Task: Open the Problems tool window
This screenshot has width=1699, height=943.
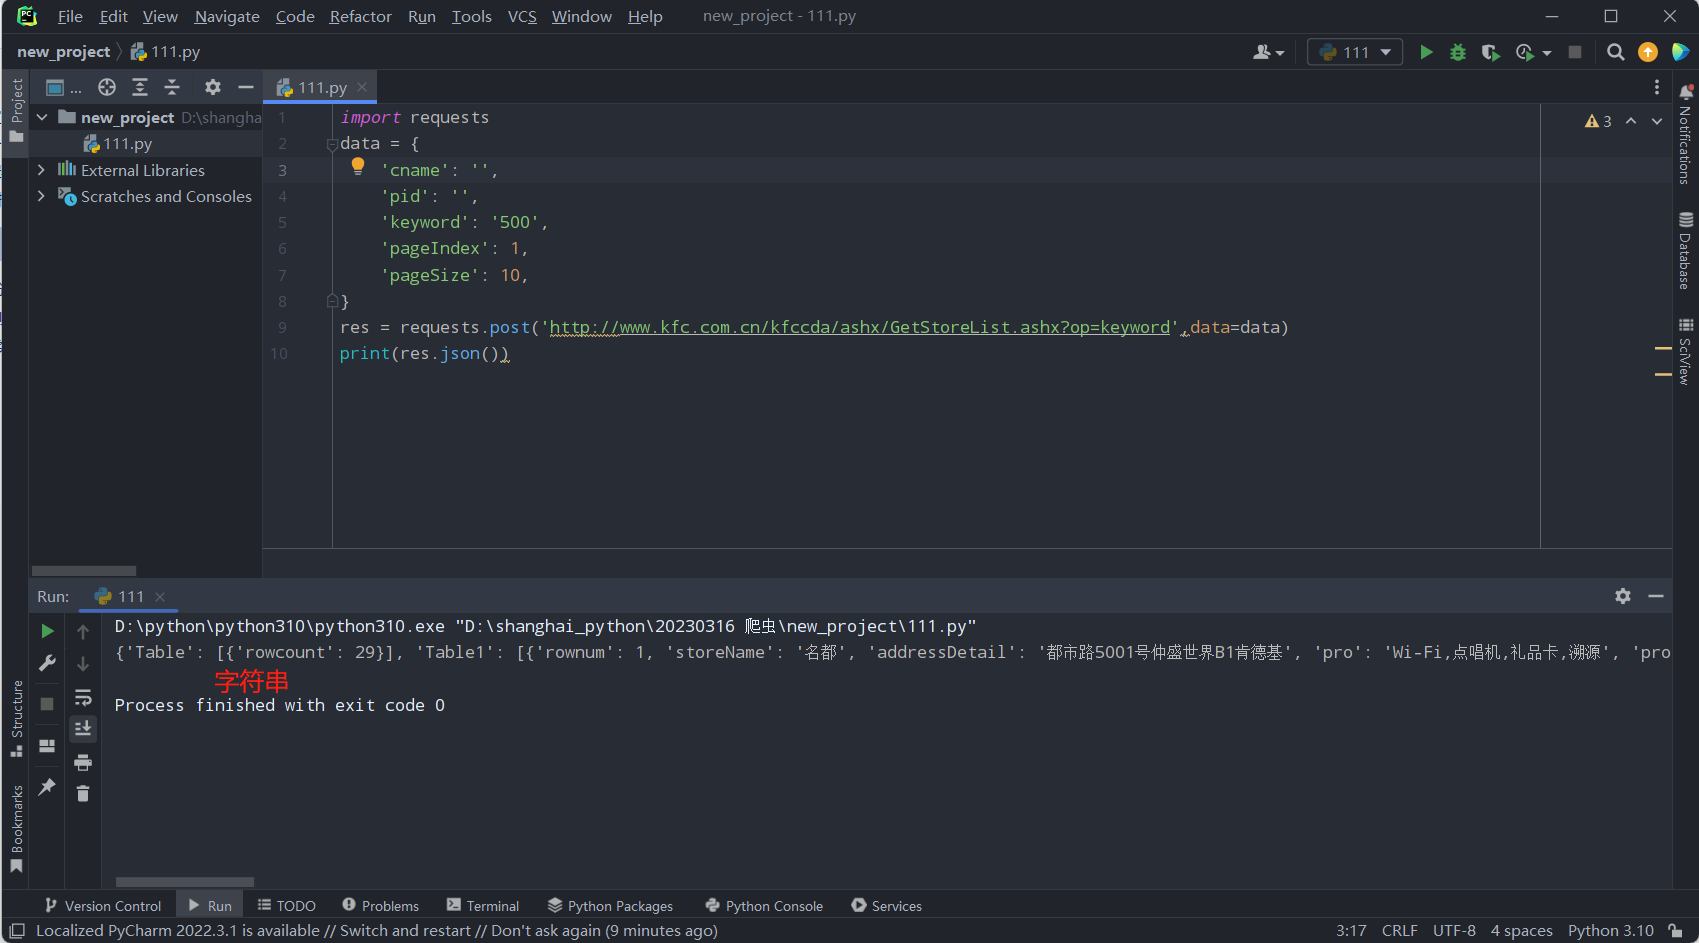Action: click(381, 906)
